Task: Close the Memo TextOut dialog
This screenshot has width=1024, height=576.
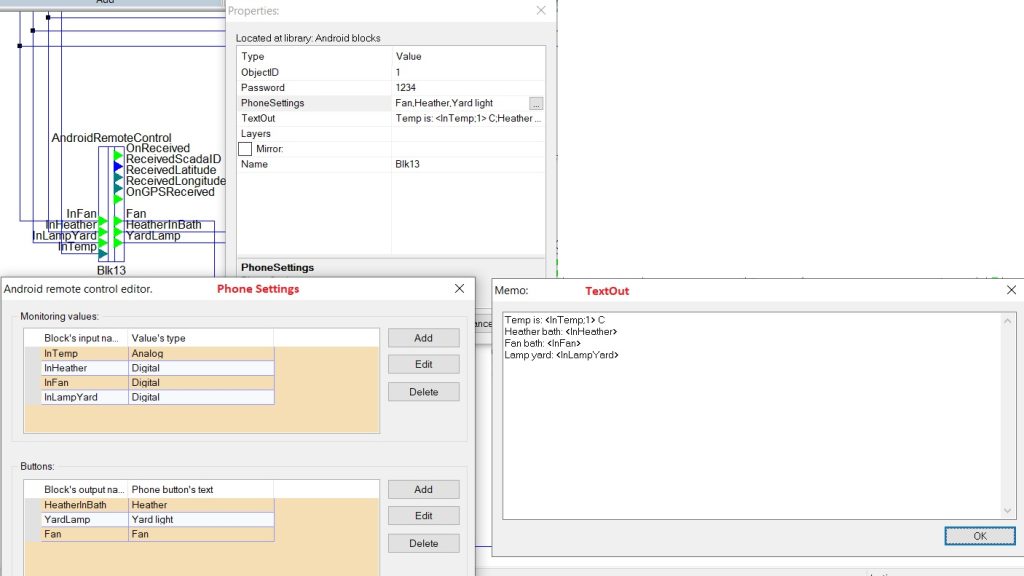Action: 1011,290
